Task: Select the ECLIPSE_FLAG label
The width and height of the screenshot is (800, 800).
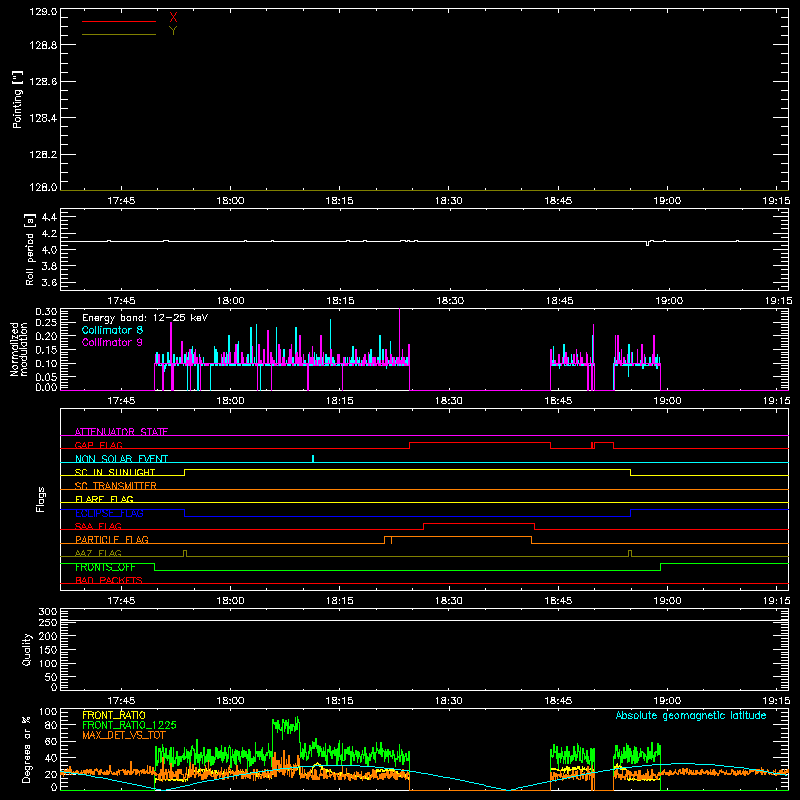Action: coord(109,513)
